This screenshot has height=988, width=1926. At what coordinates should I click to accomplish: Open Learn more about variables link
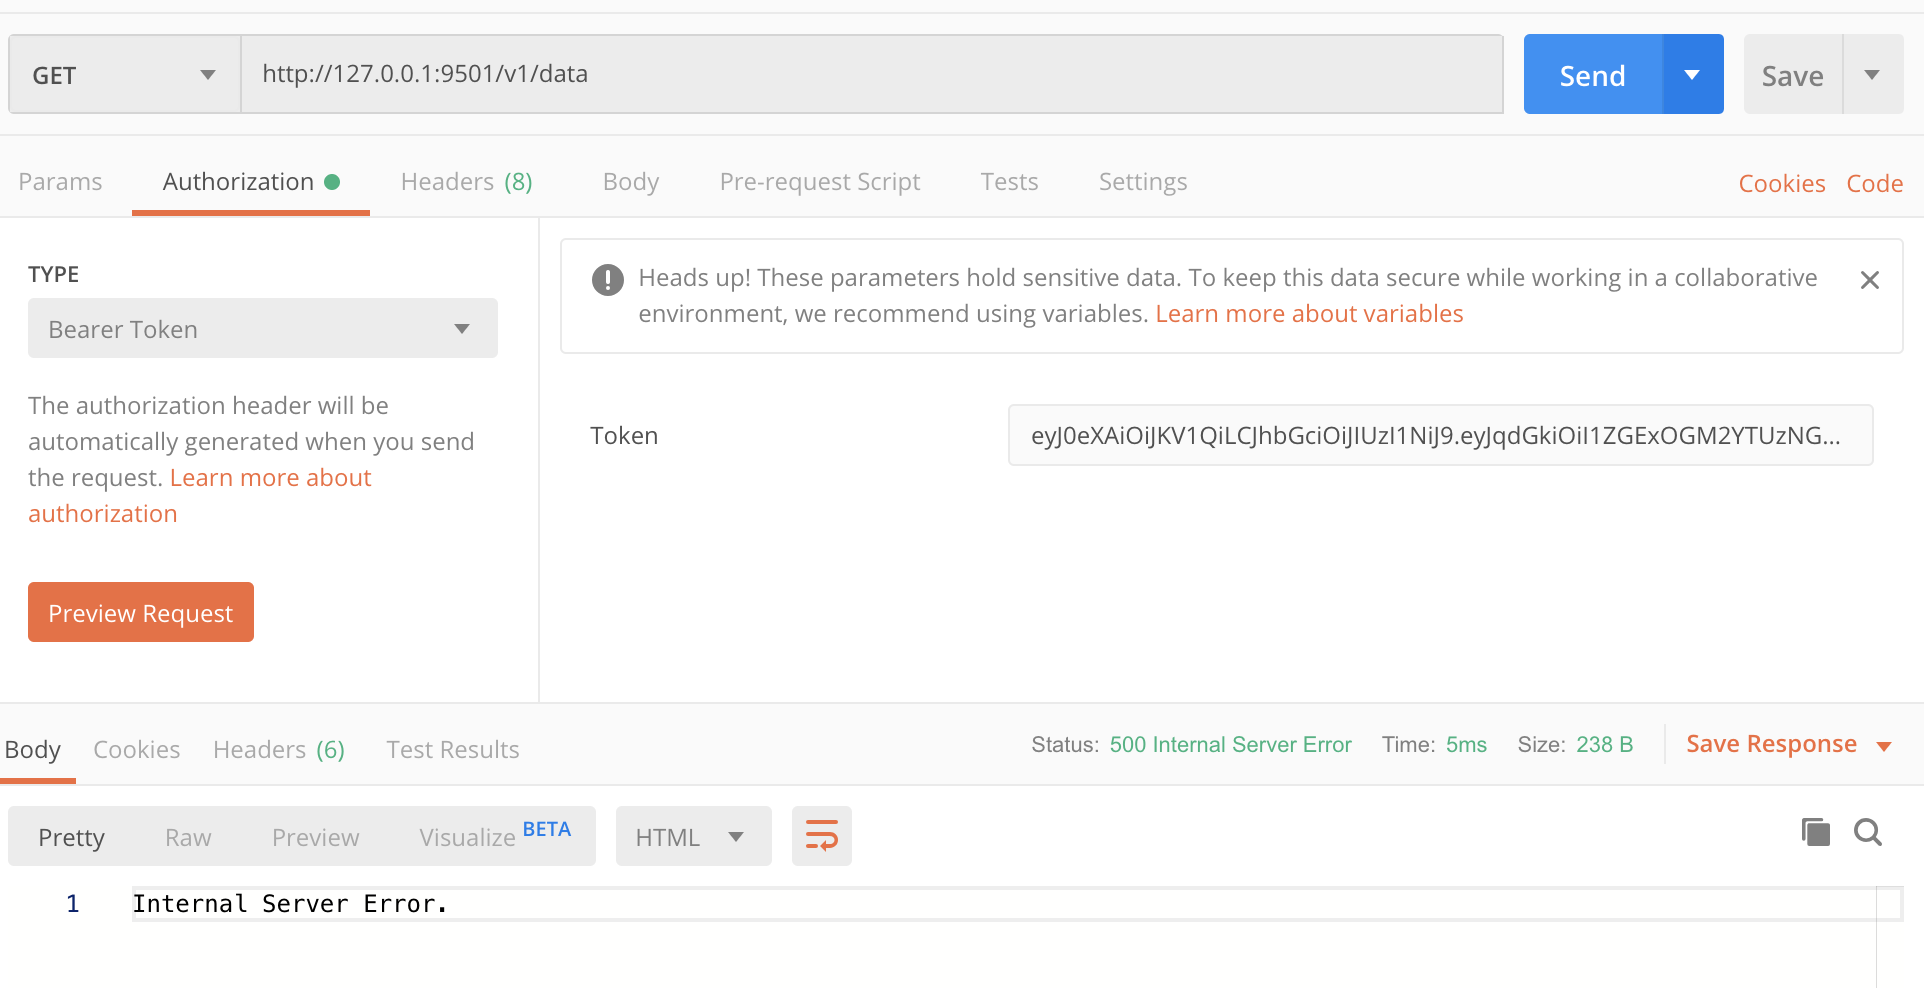coord(1309,313)
